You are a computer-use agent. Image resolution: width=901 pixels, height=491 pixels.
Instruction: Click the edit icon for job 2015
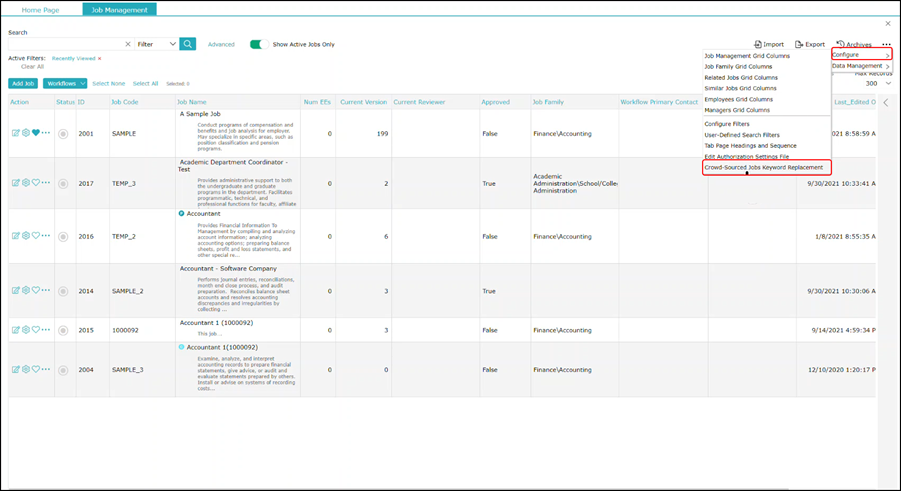point(16,330)
